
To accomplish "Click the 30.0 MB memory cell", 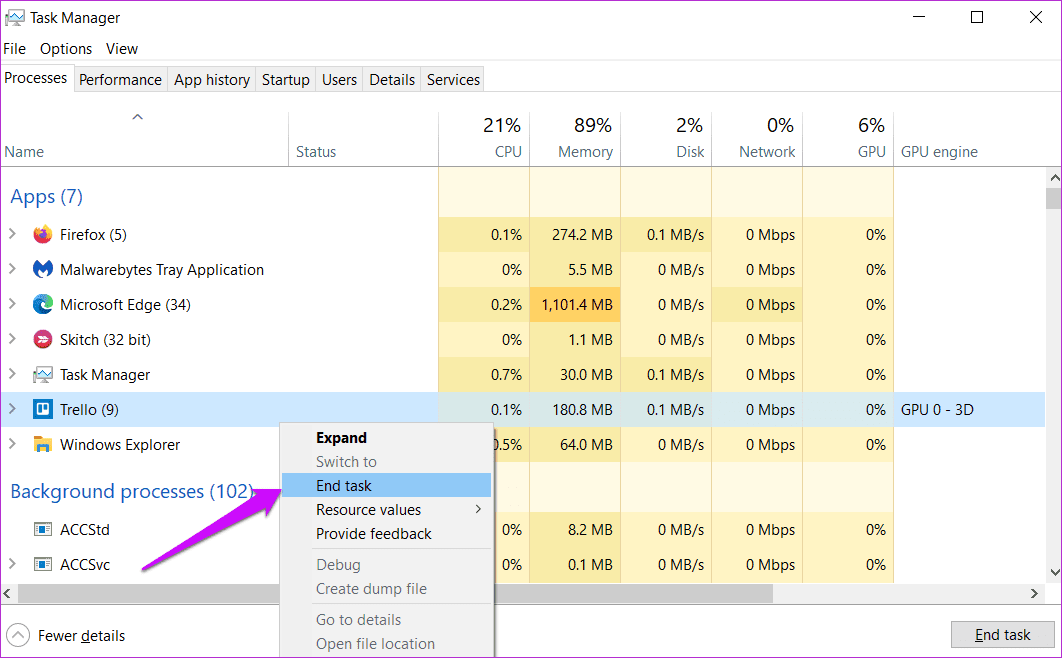I will (x=575, y=374).
